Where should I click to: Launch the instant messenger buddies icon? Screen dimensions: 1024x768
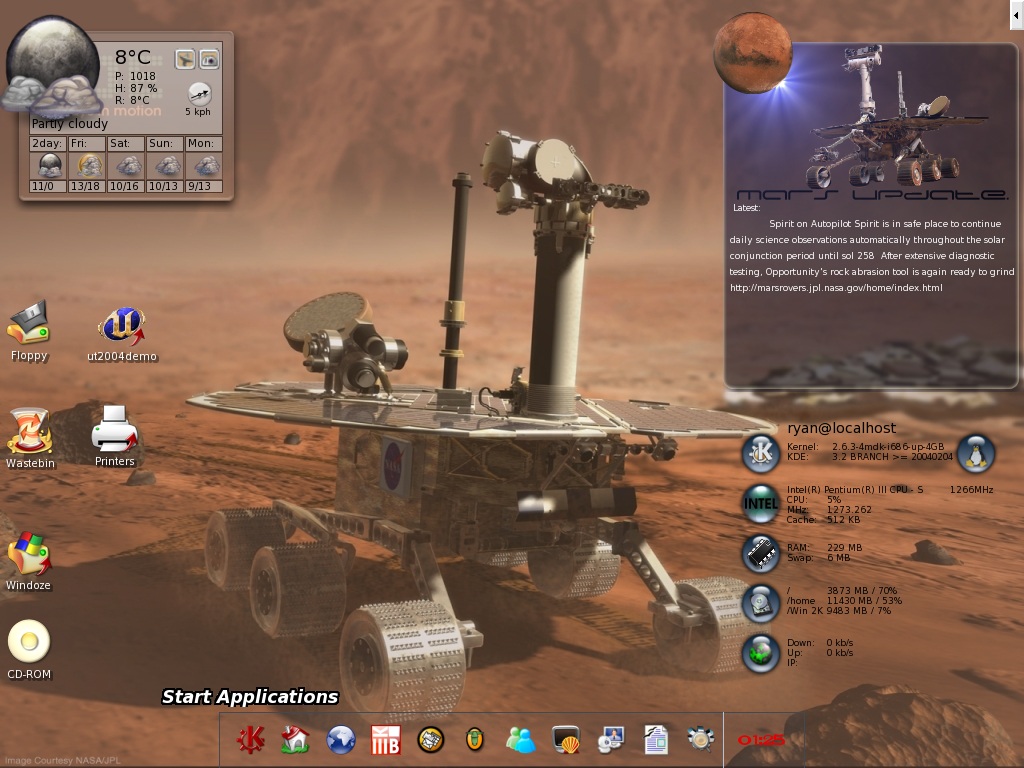[x=520, y=739]
